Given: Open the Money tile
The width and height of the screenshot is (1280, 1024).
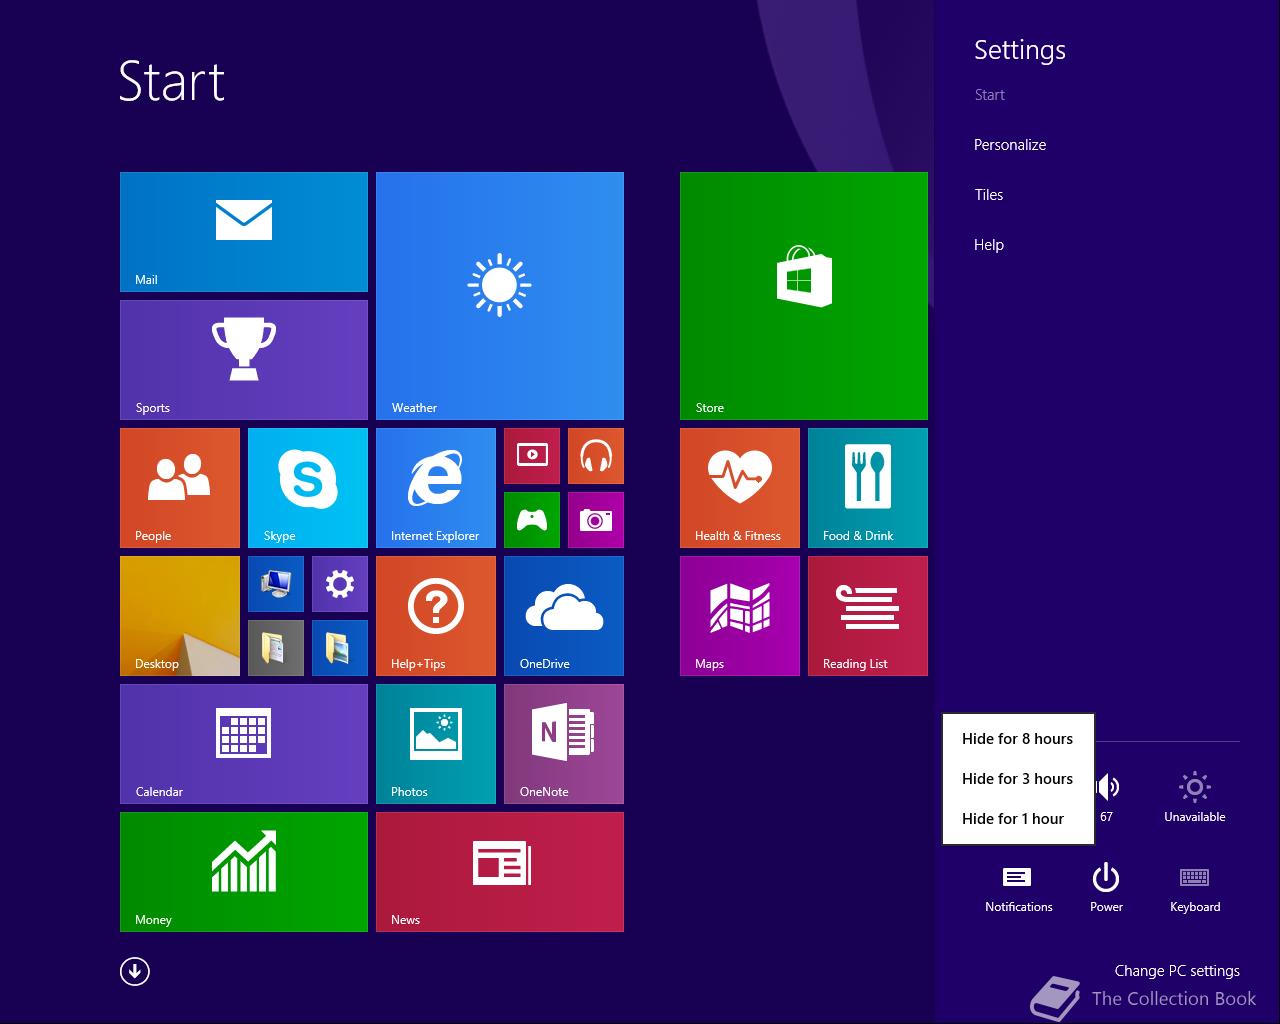Looking at the screenshot, I should [244, 872].
